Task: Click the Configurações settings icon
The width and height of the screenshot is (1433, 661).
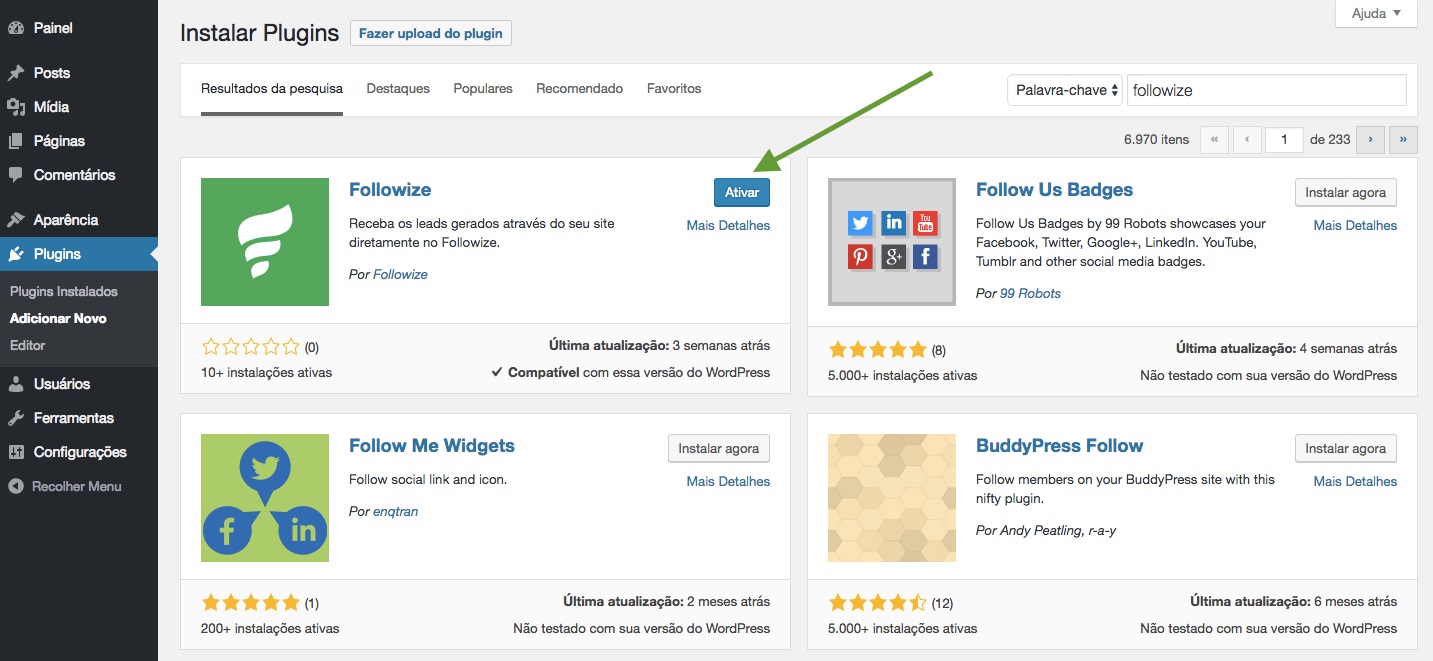Action: (x=16, y=452)
